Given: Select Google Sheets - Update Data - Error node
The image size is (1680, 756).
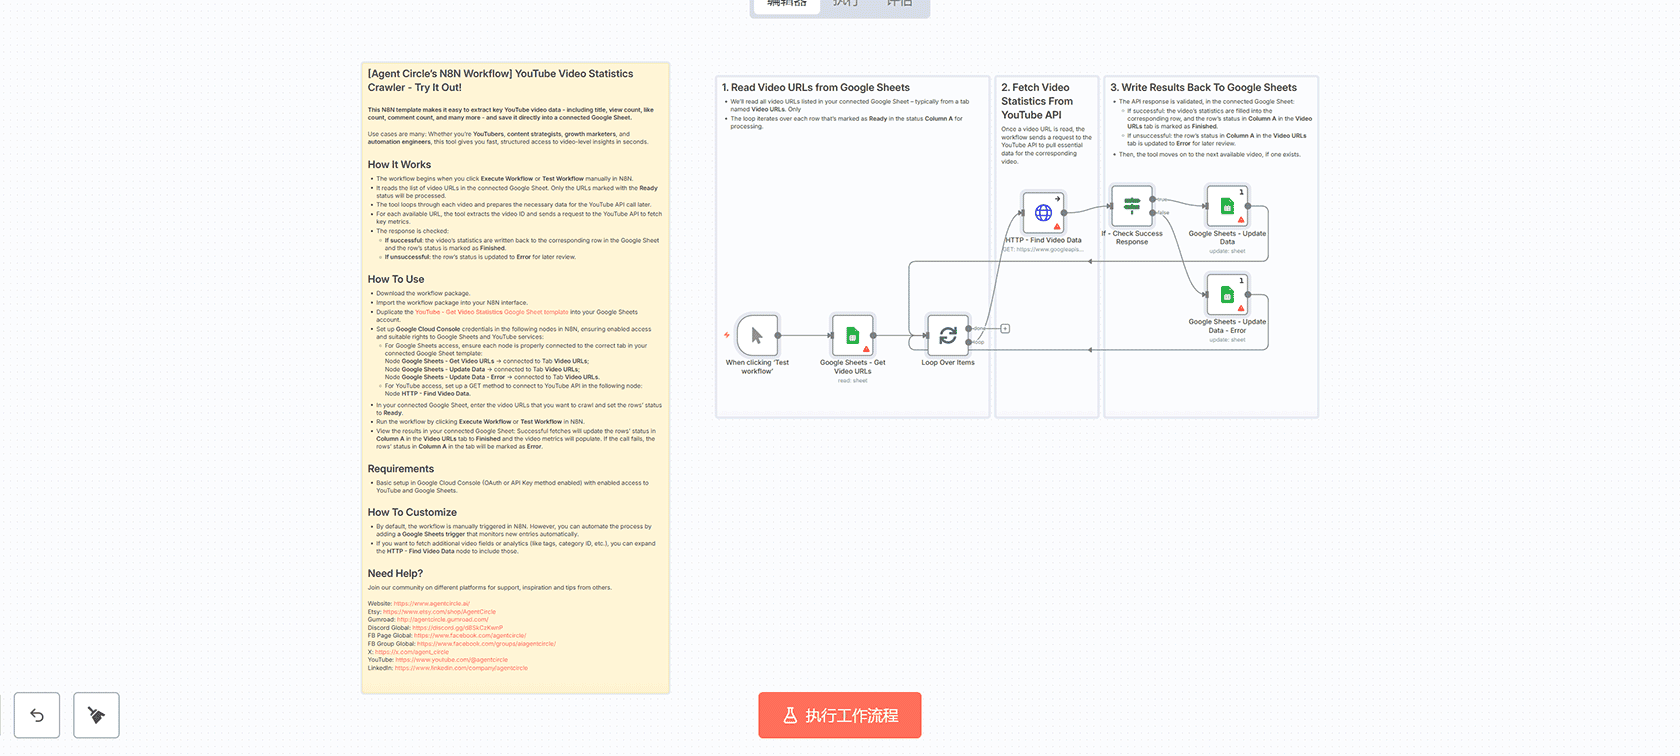Looking at the screenshot, I should [1226, 295].
